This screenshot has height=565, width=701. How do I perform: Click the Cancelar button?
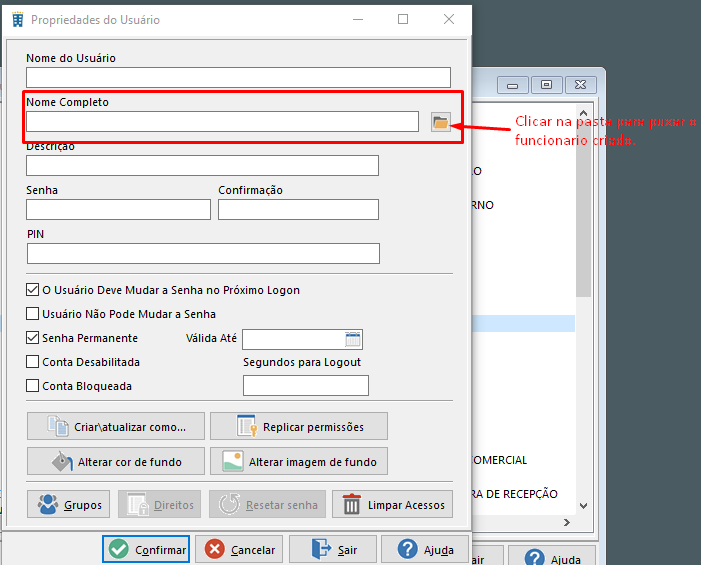point(239,549)
